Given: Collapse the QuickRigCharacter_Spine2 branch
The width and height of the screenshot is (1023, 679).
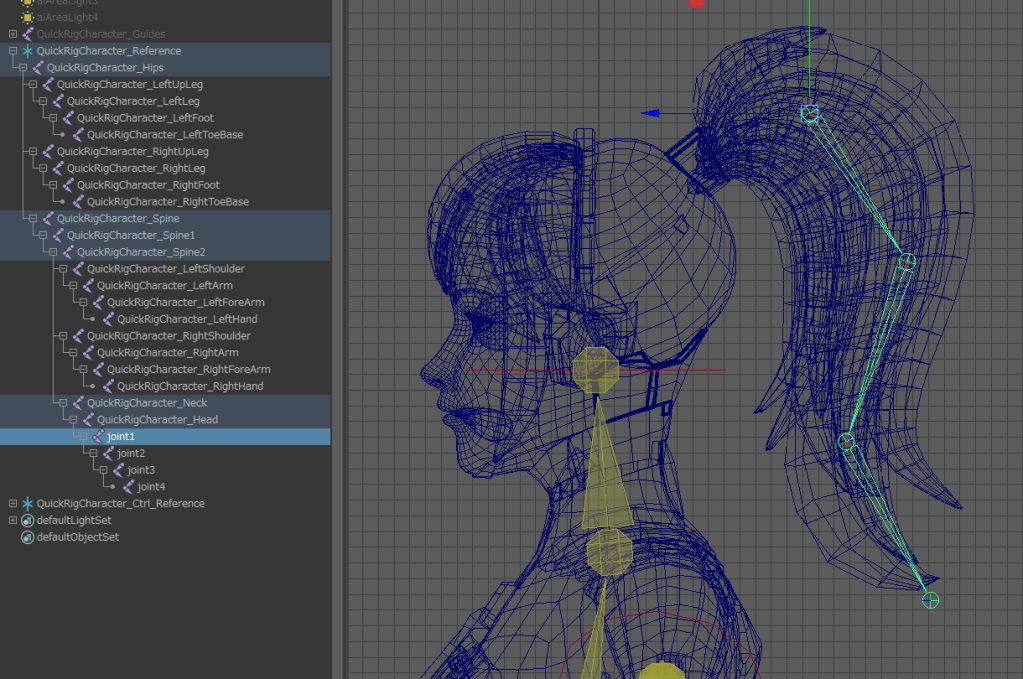Looking at the screenshot, I should coord(53,252).
